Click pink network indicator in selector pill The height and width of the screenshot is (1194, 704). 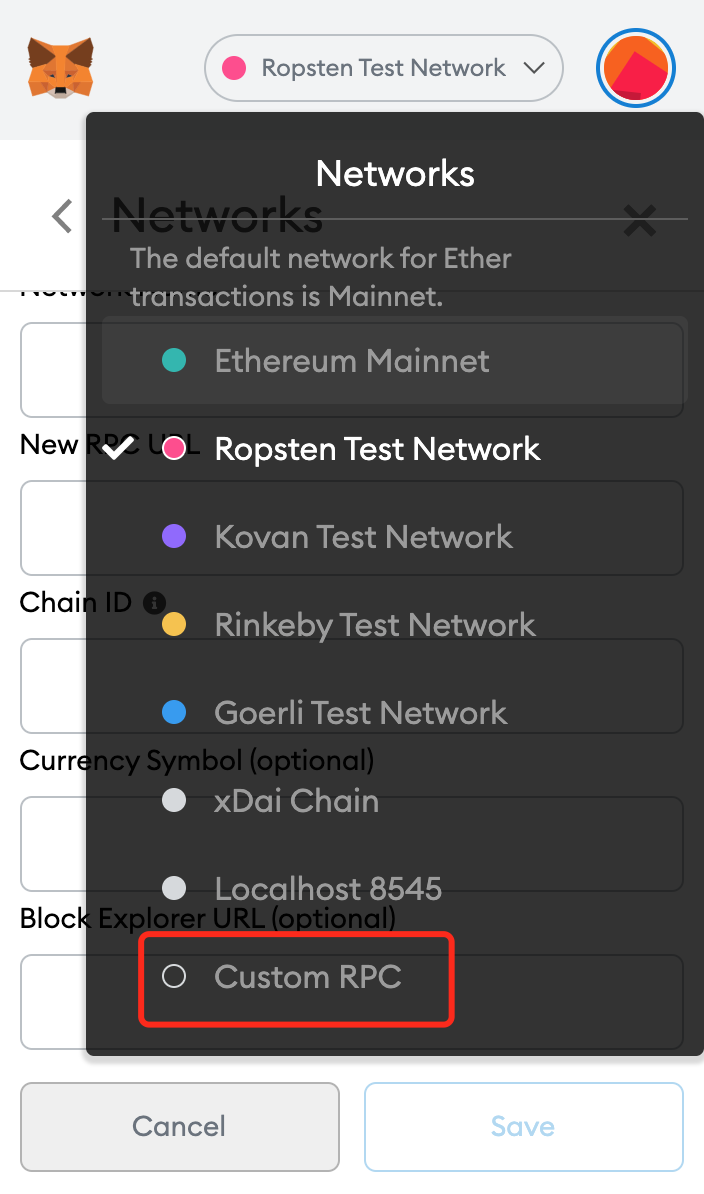tap(234, 68)
